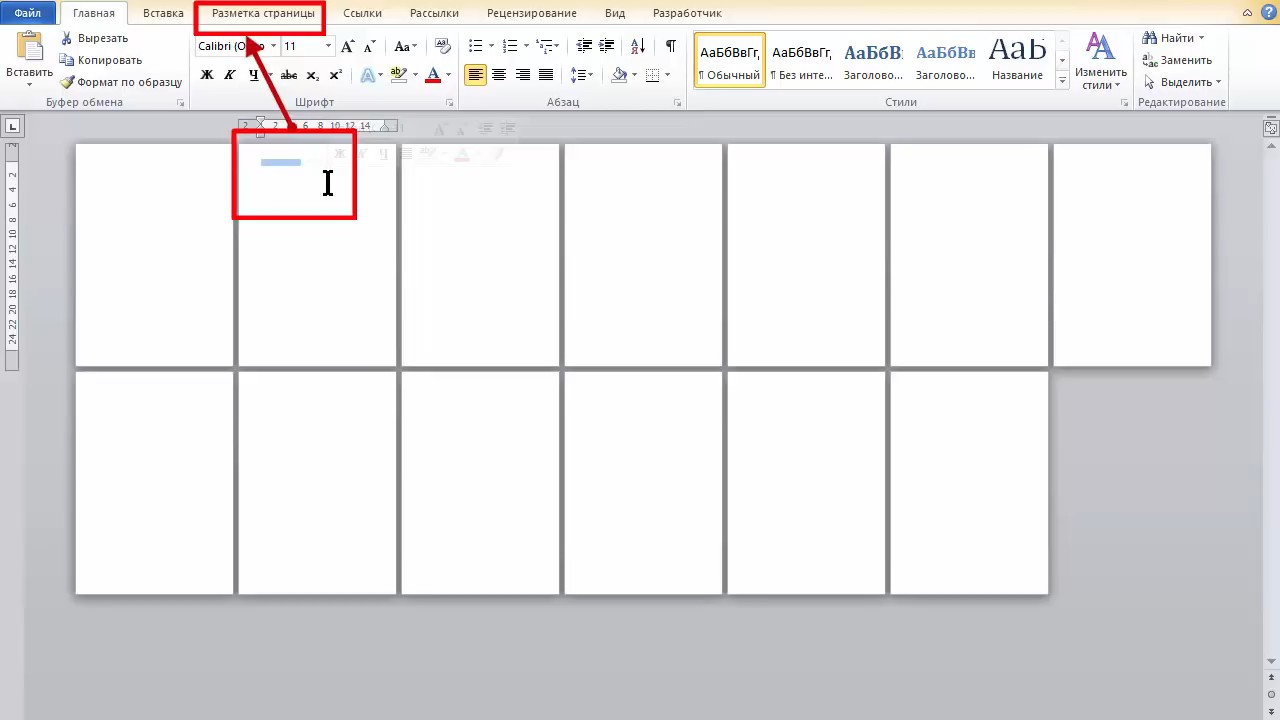Grow font size icon
This screenshot has height=720, width=1280.
coord(347,46)
